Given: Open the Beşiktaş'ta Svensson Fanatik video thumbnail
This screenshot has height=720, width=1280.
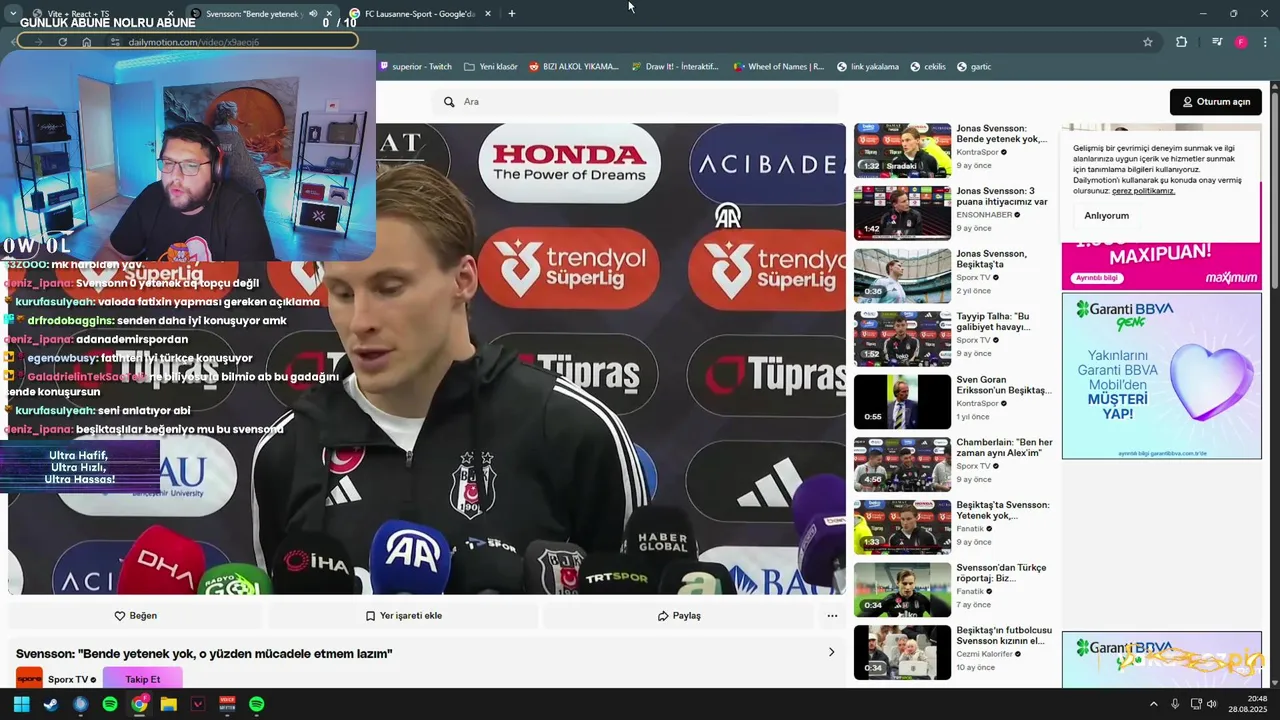Looking at the screenshot, I should coord(902,527).
